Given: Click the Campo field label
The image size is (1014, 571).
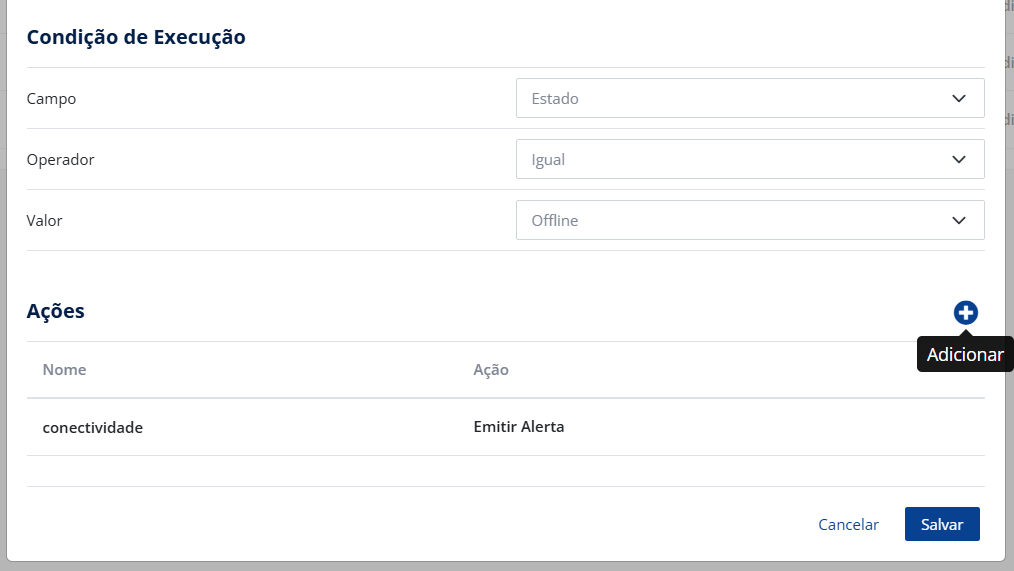Looking at the screenshot, I should [x=51, y=99].
